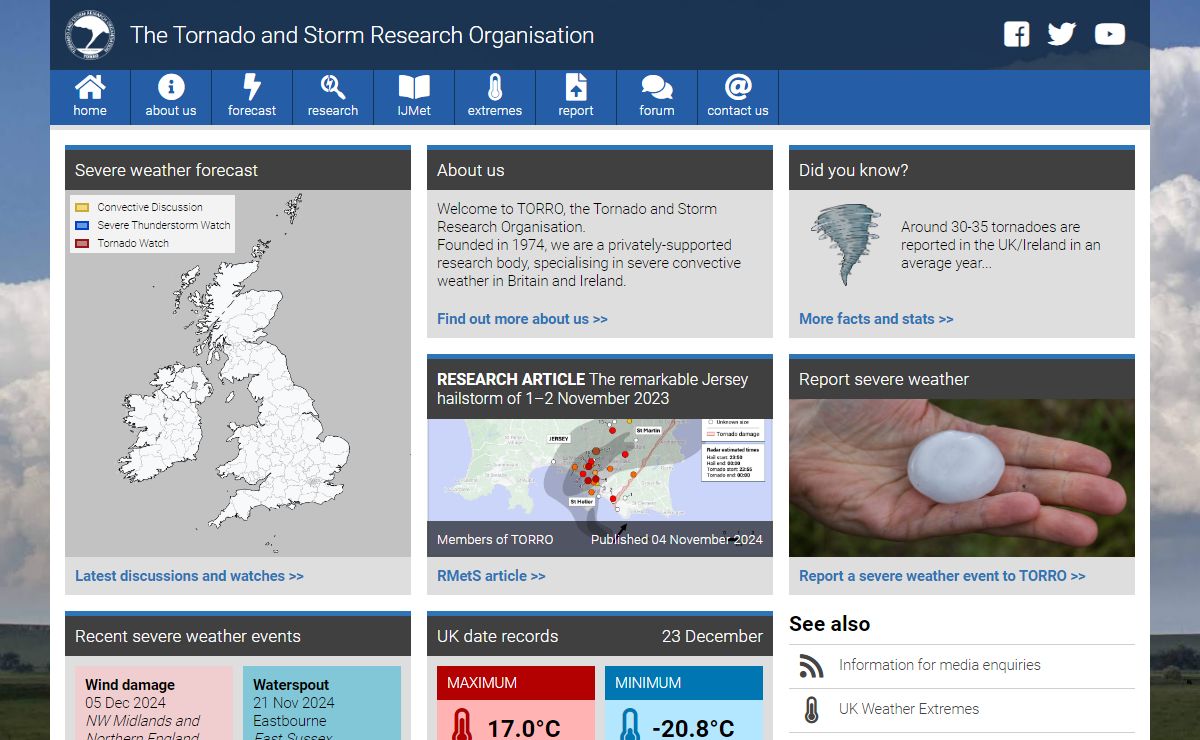Open 'Information for media enquiries' link

pyautogui.click(x=940, y=665)
